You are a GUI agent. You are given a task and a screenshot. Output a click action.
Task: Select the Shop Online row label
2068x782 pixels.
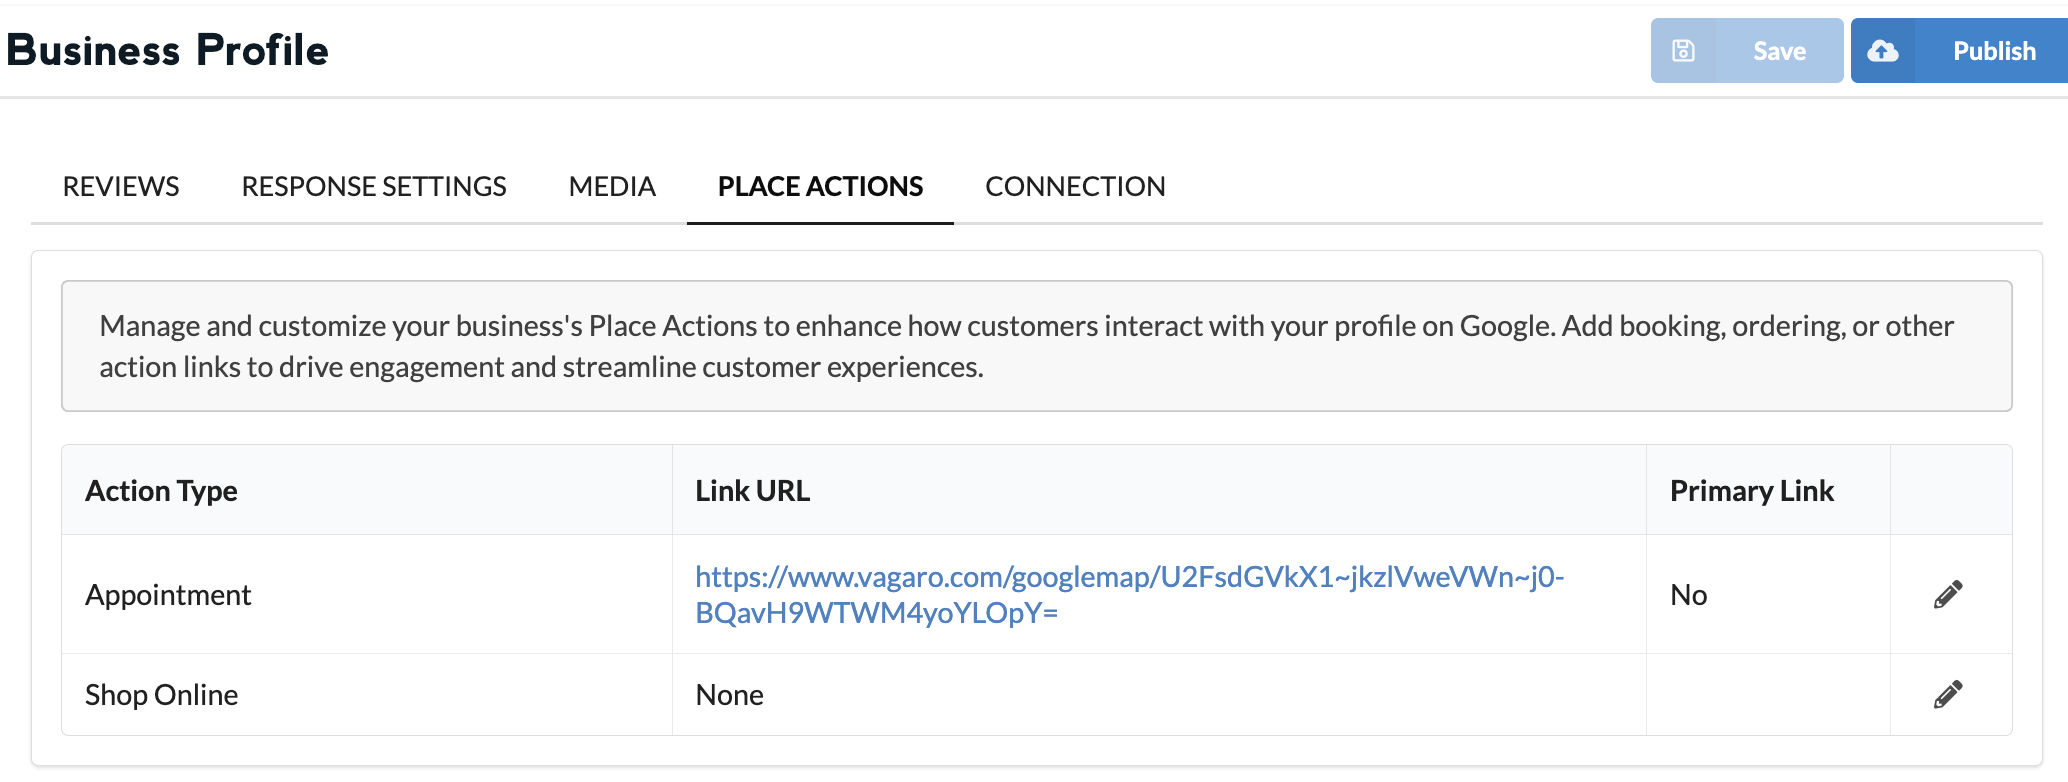click(161, 695)
